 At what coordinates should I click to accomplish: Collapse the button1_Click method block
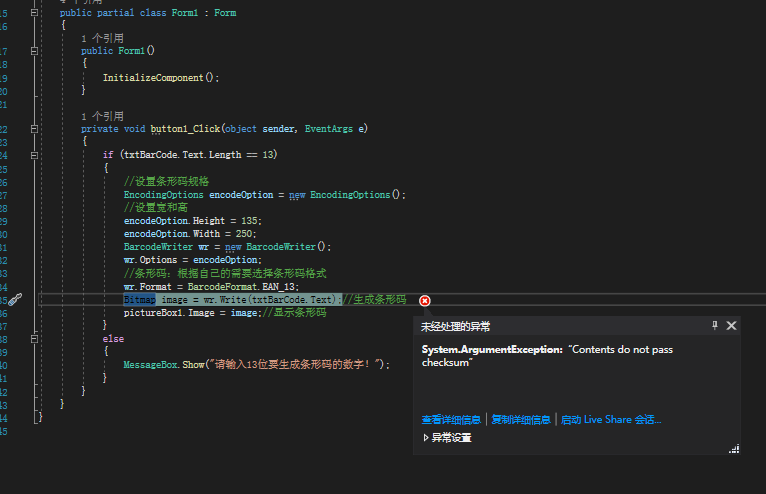point(34,129)
